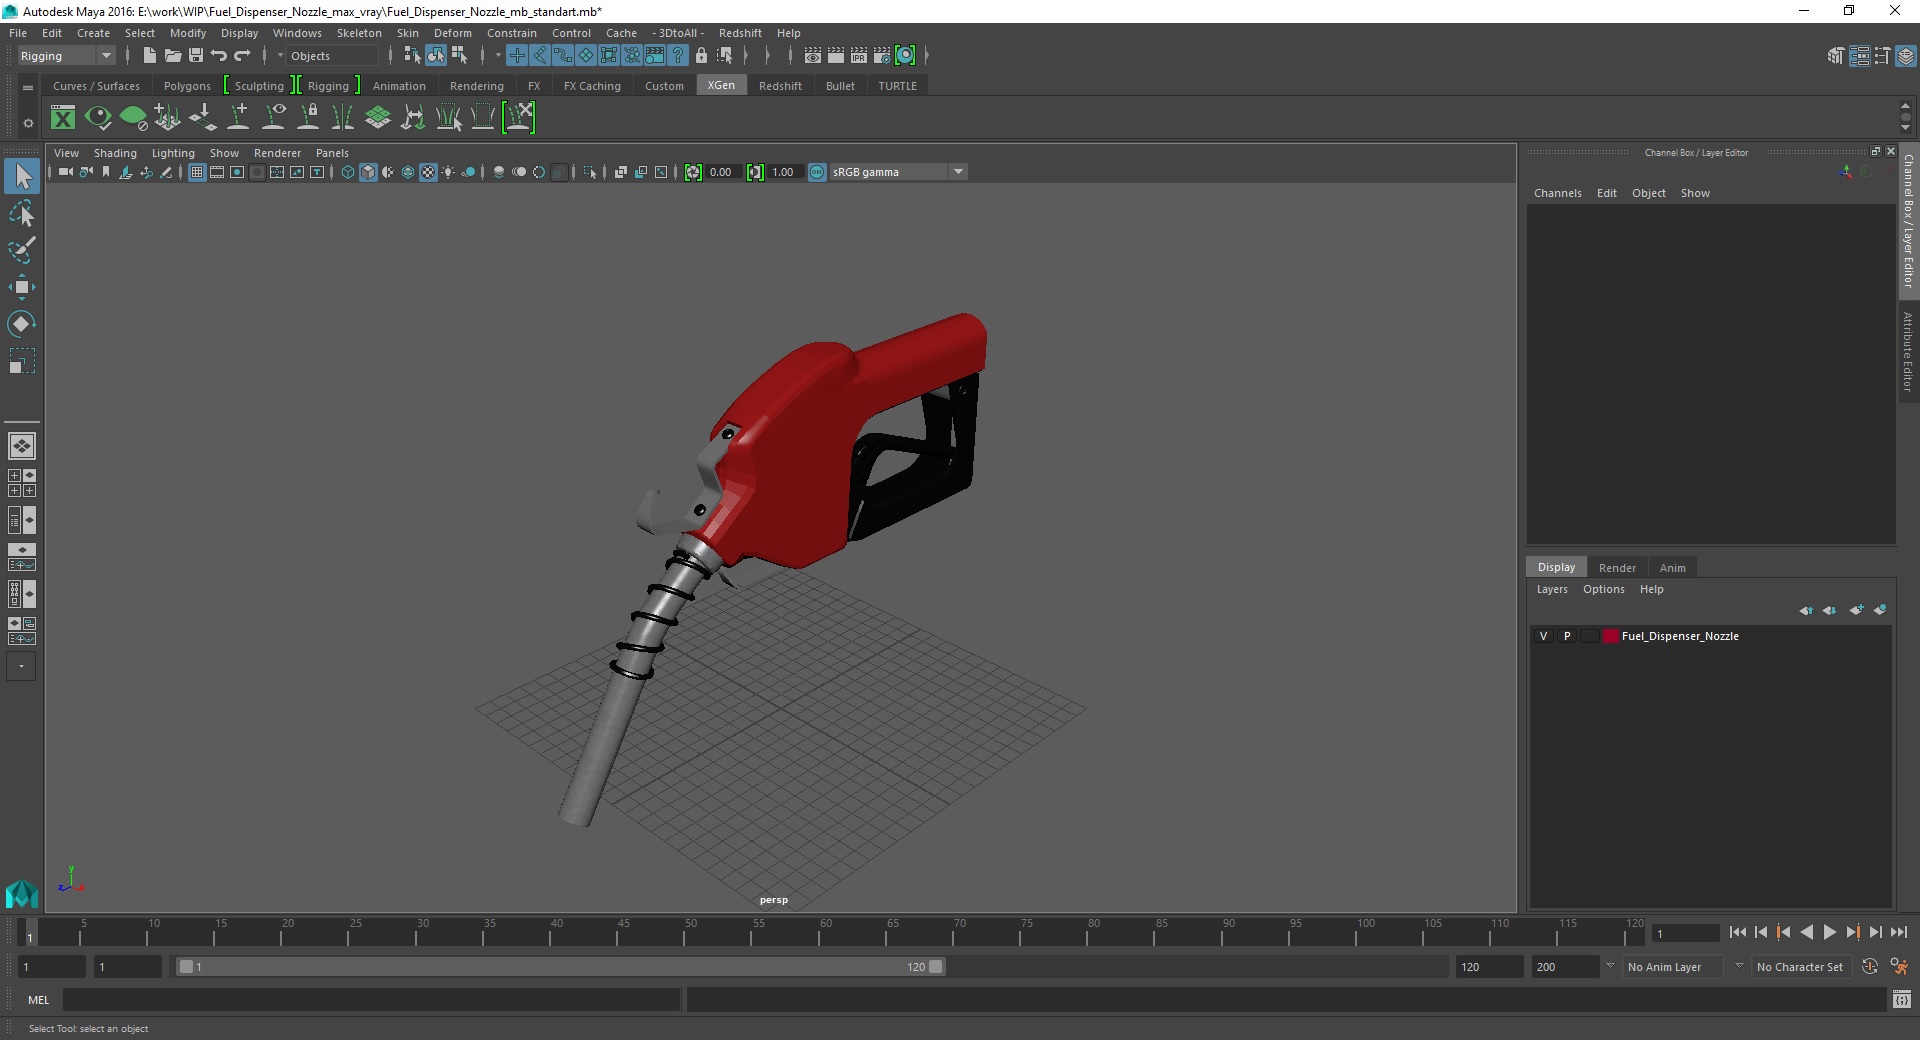This screenshot has width=1920, height=1040.
Task: Open the playback speed dropdown next to 200
Action: tap(1609, 967)
